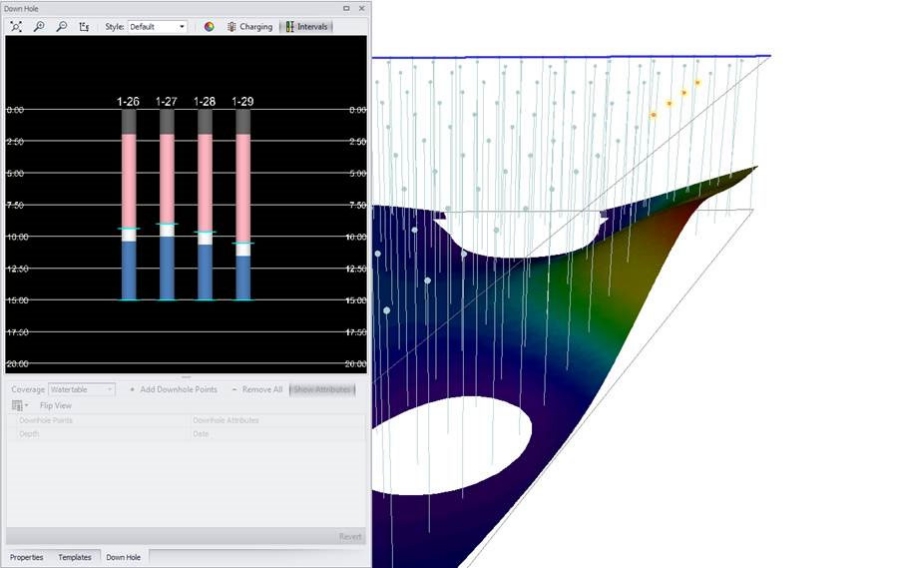The height and width of the screenshot is (568, 900).
Task: Expand the Coverage Watertable dropdown
Action: 82,389
